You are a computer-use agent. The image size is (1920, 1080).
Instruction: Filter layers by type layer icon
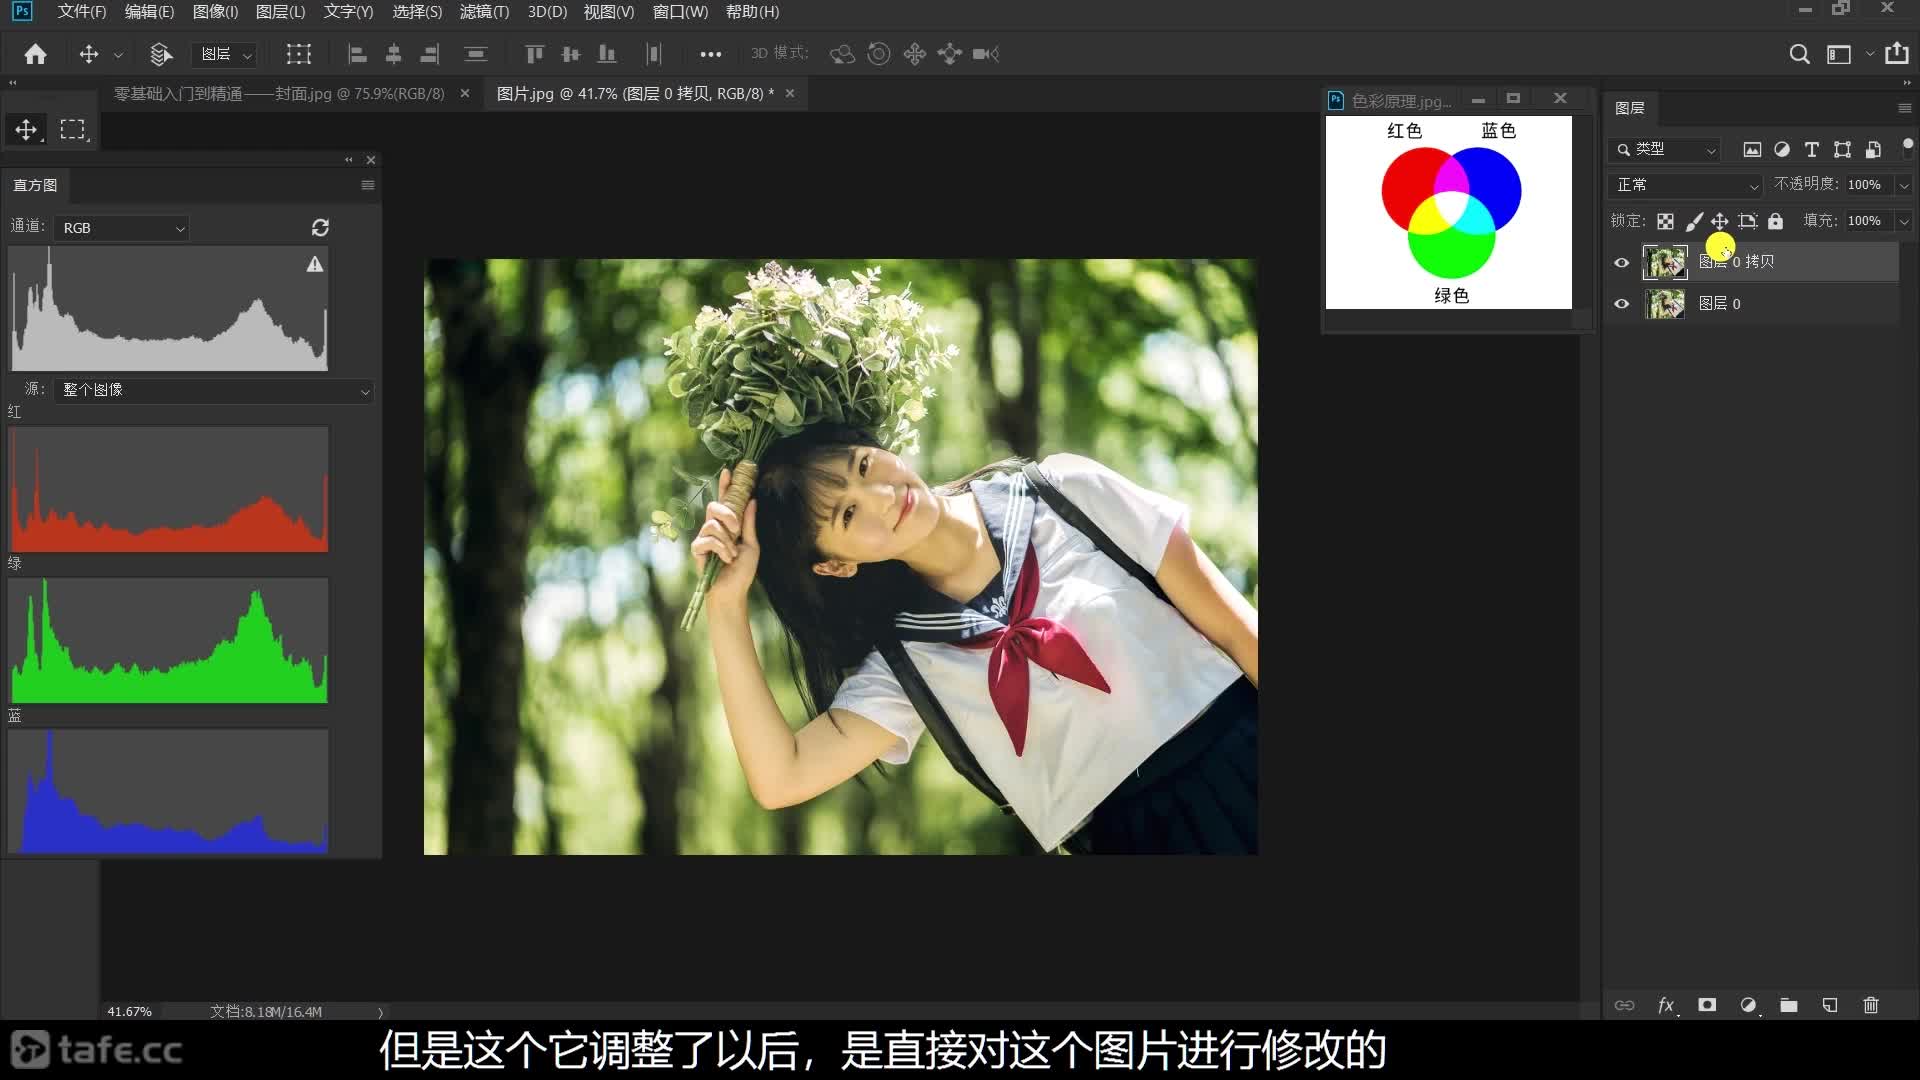[1811, 149]
